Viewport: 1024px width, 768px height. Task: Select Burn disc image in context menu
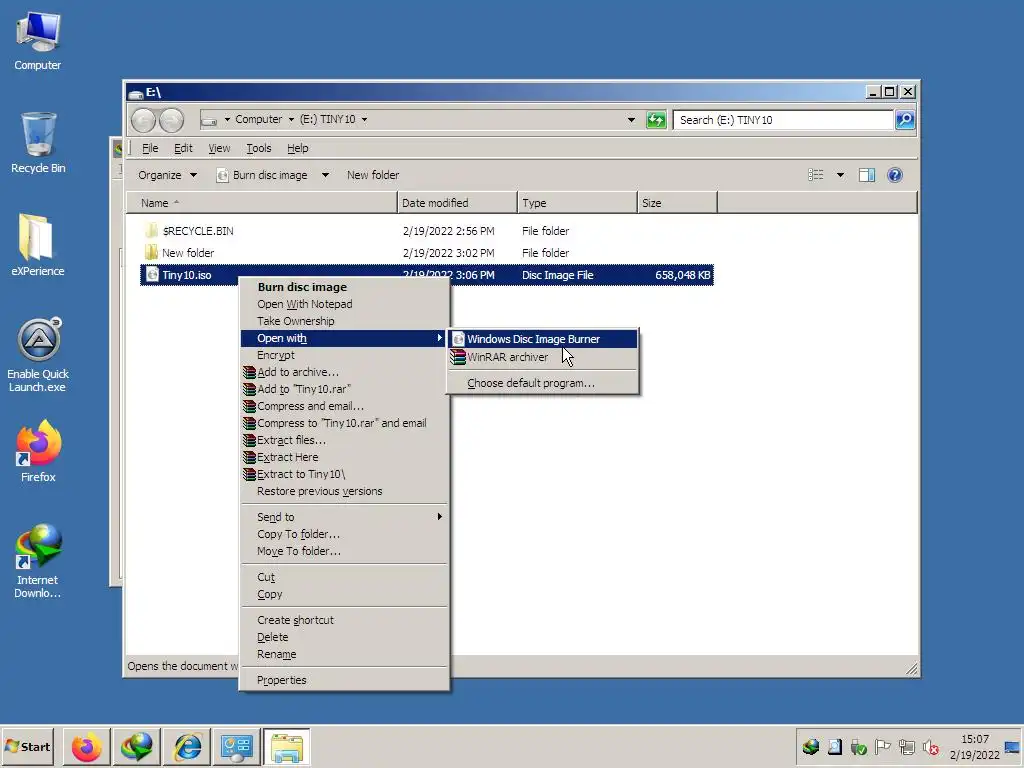point(344,287)
